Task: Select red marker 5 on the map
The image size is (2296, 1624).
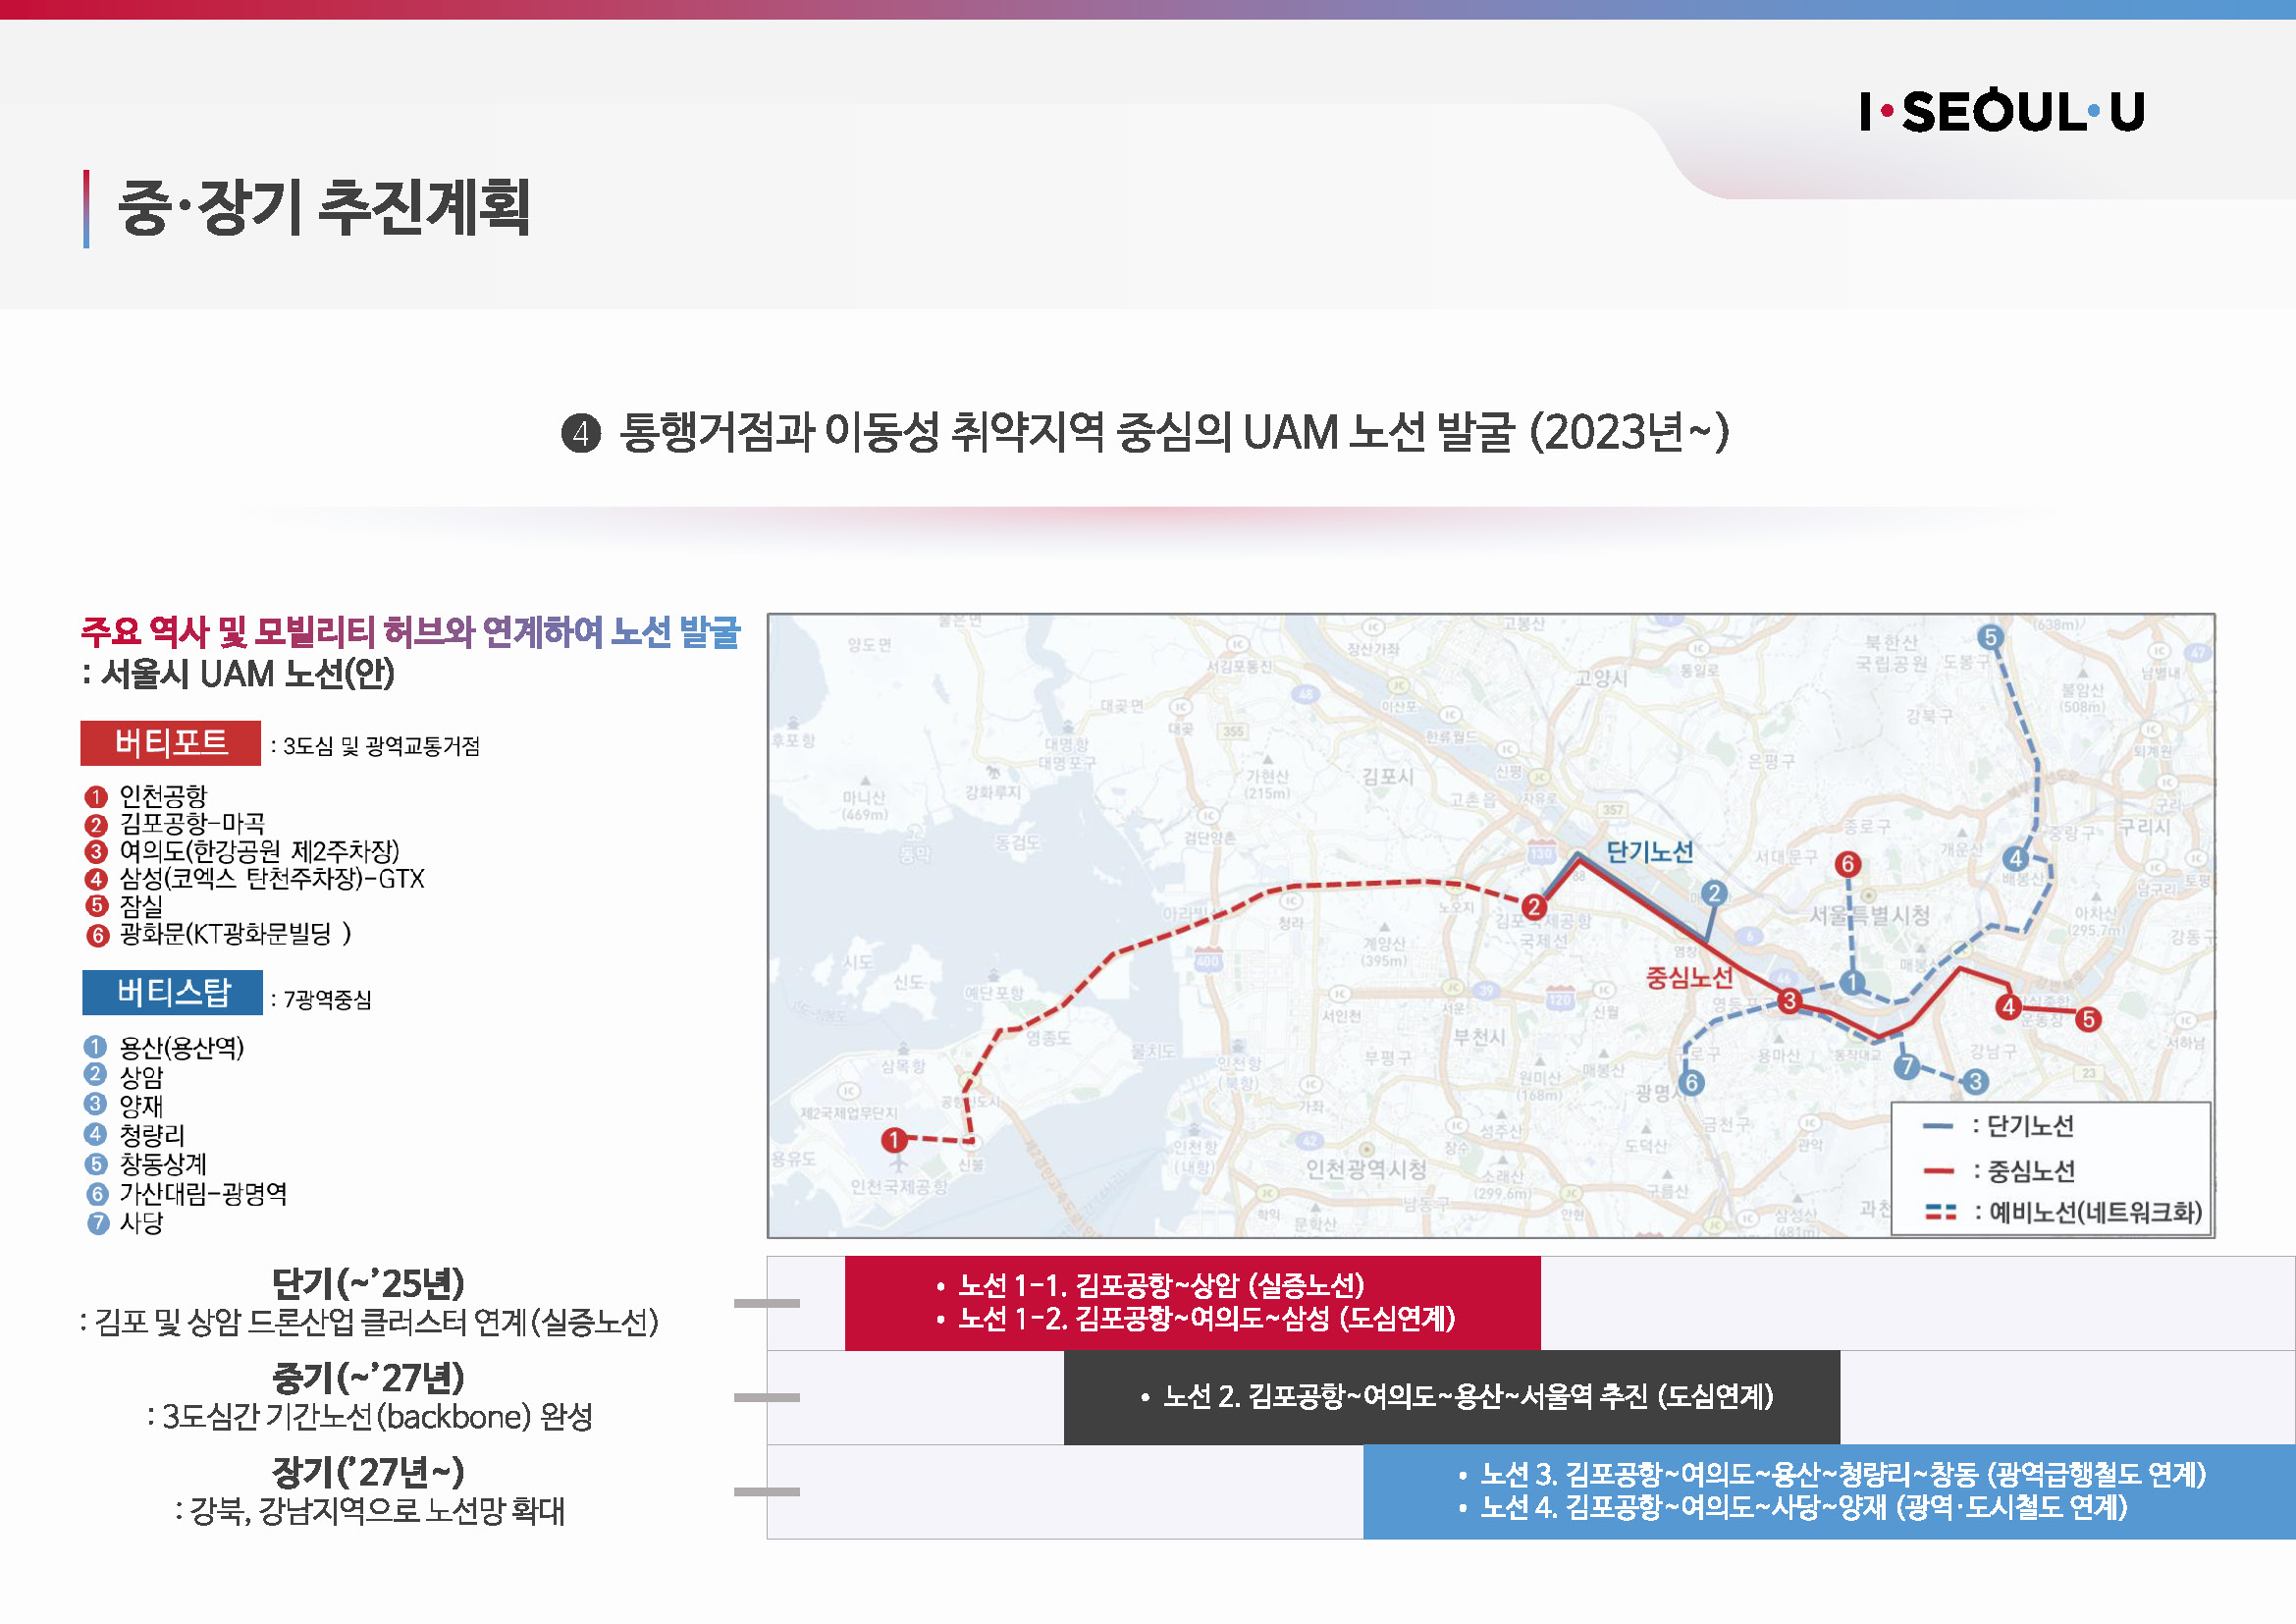Action: pyautogui.click(x=2087, y=1019)
